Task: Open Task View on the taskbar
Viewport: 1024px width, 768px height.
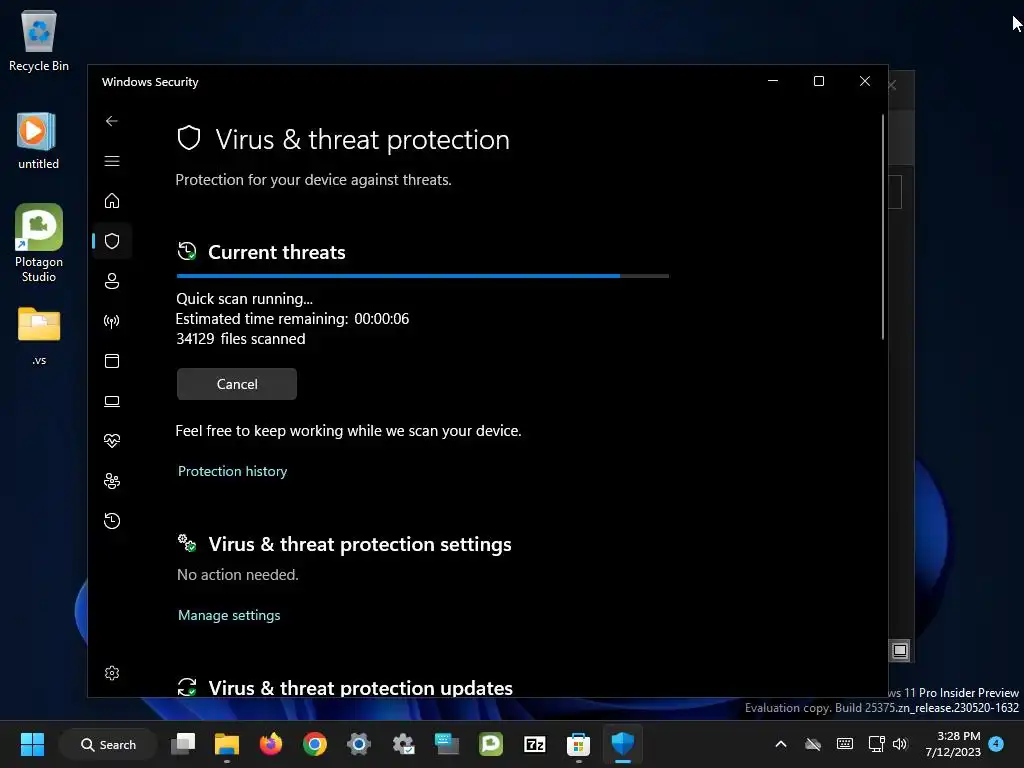Action: (183, 744)
